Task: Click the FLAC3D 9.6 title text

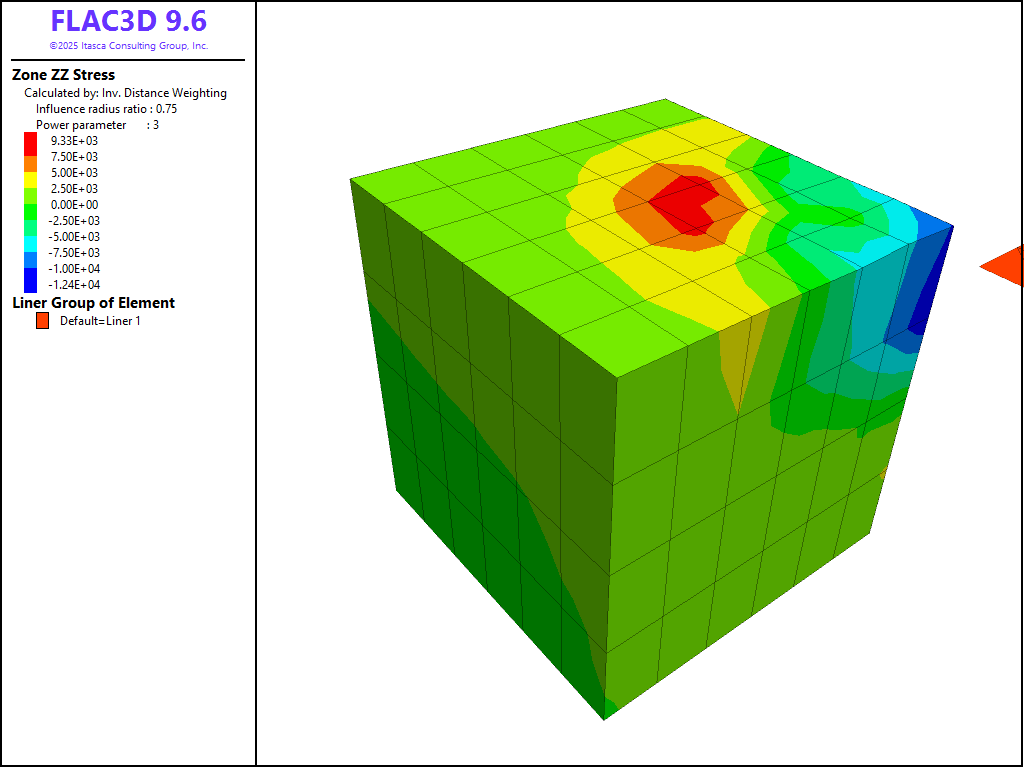Action: pos(128,22)
